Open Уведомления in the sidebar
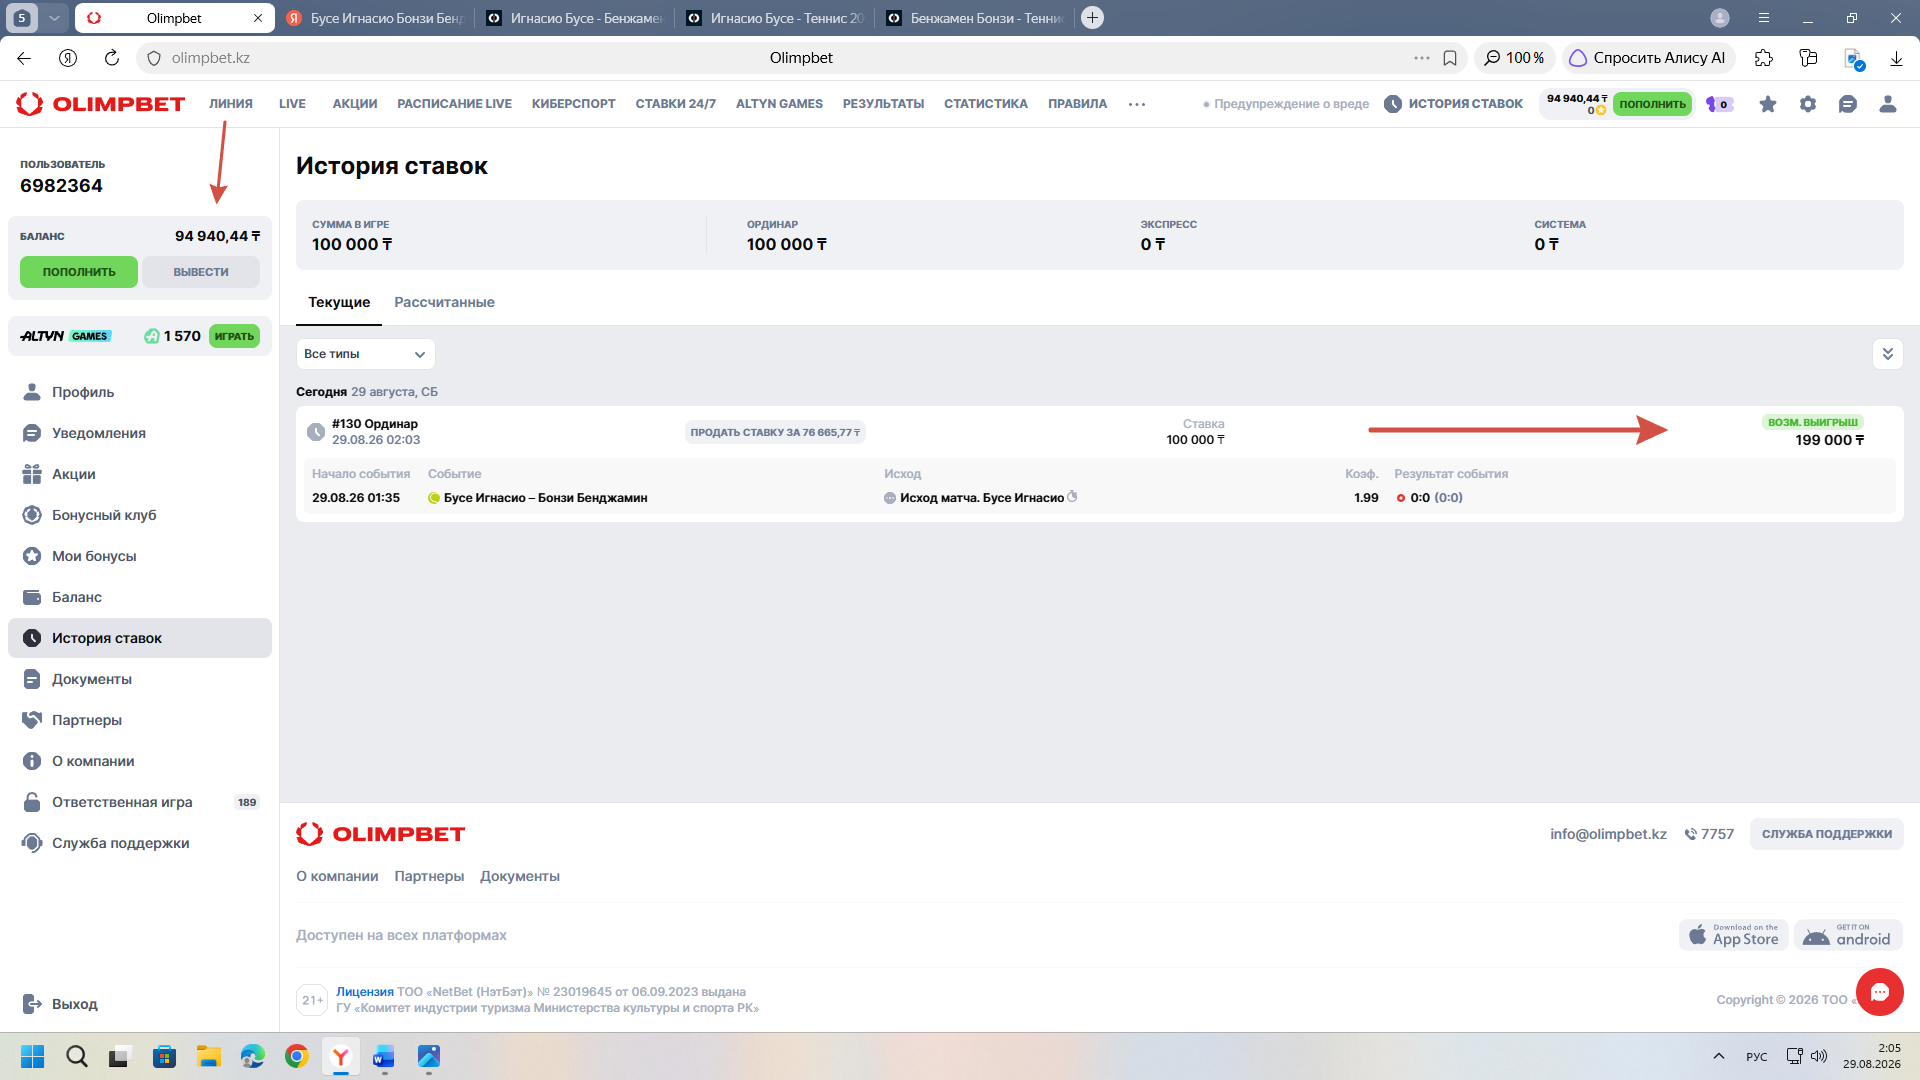1920x1080 pixels. point(140,433)
